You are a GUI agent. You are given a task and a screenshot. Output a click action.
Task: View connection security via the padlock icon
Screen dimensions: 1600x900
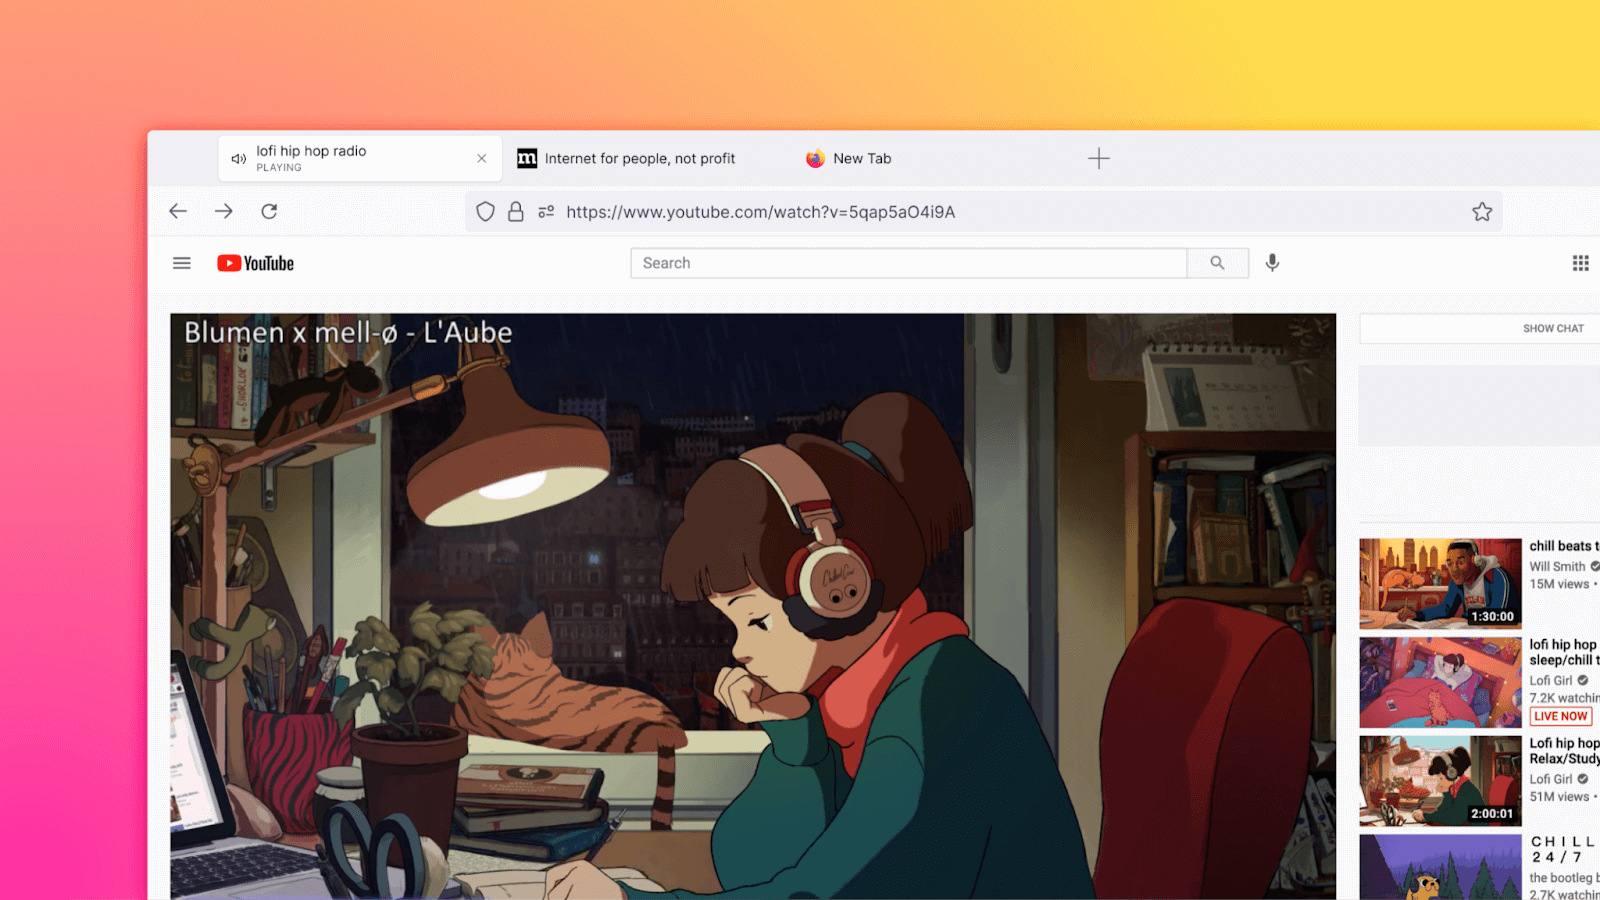(x=515, y=211)
